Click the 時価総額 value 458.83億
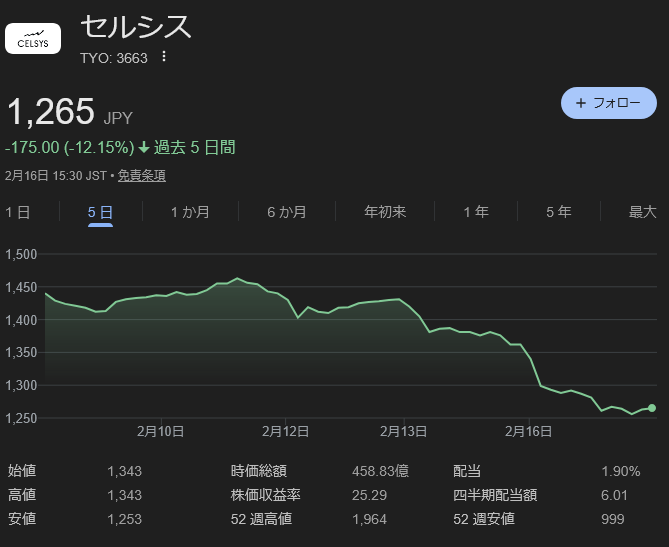 pos(380,471)
